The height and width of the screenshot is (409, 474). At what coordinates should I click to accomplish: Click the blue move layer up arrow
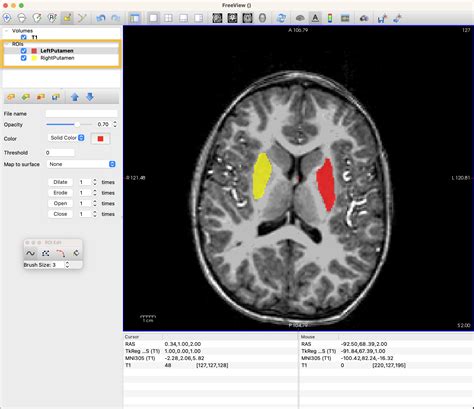75,97
